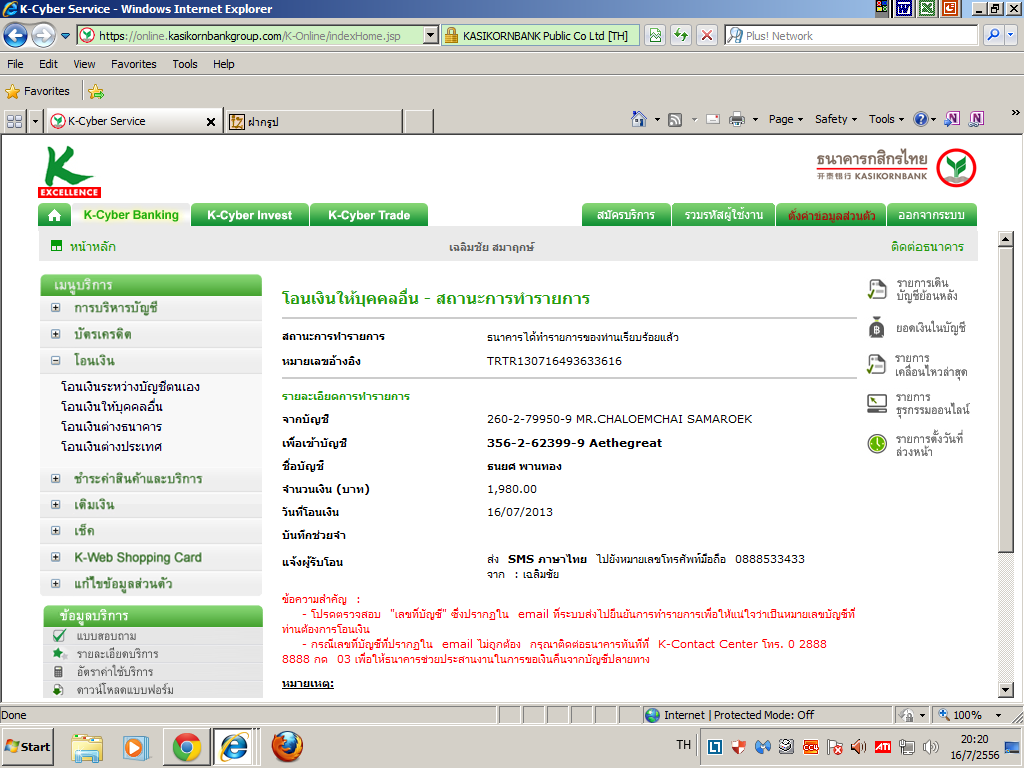Click the Favorites star icon
This screenshot has height=768, width=1024.
[x=12, y=91]
